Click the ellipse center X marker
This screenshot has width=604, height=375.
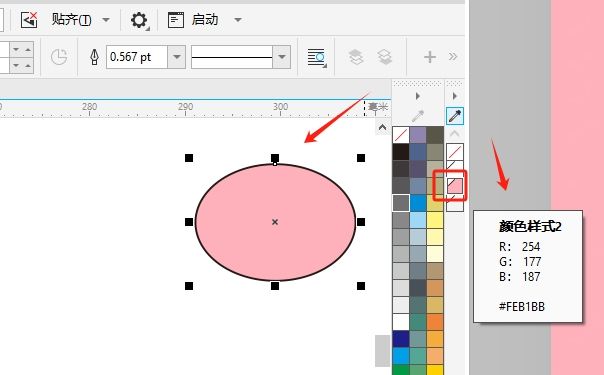[x=275, y=222]
